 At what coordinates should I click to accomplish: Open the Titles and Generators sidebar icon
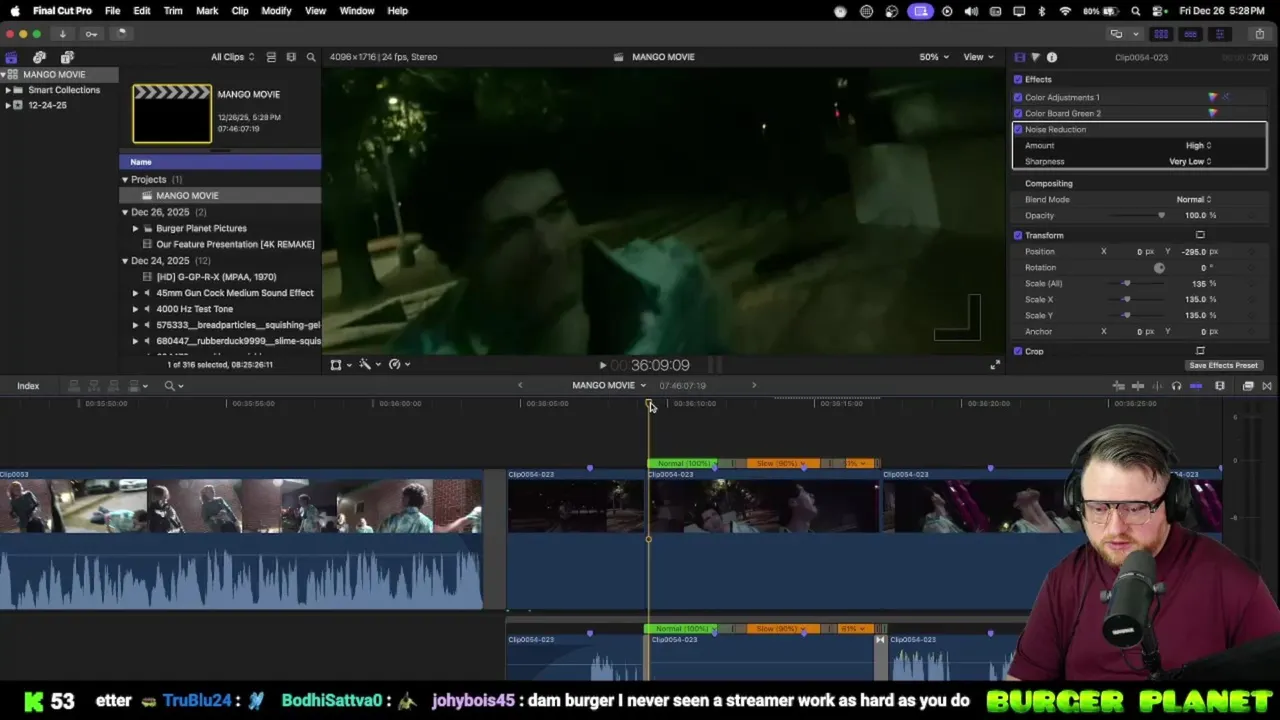67,57
